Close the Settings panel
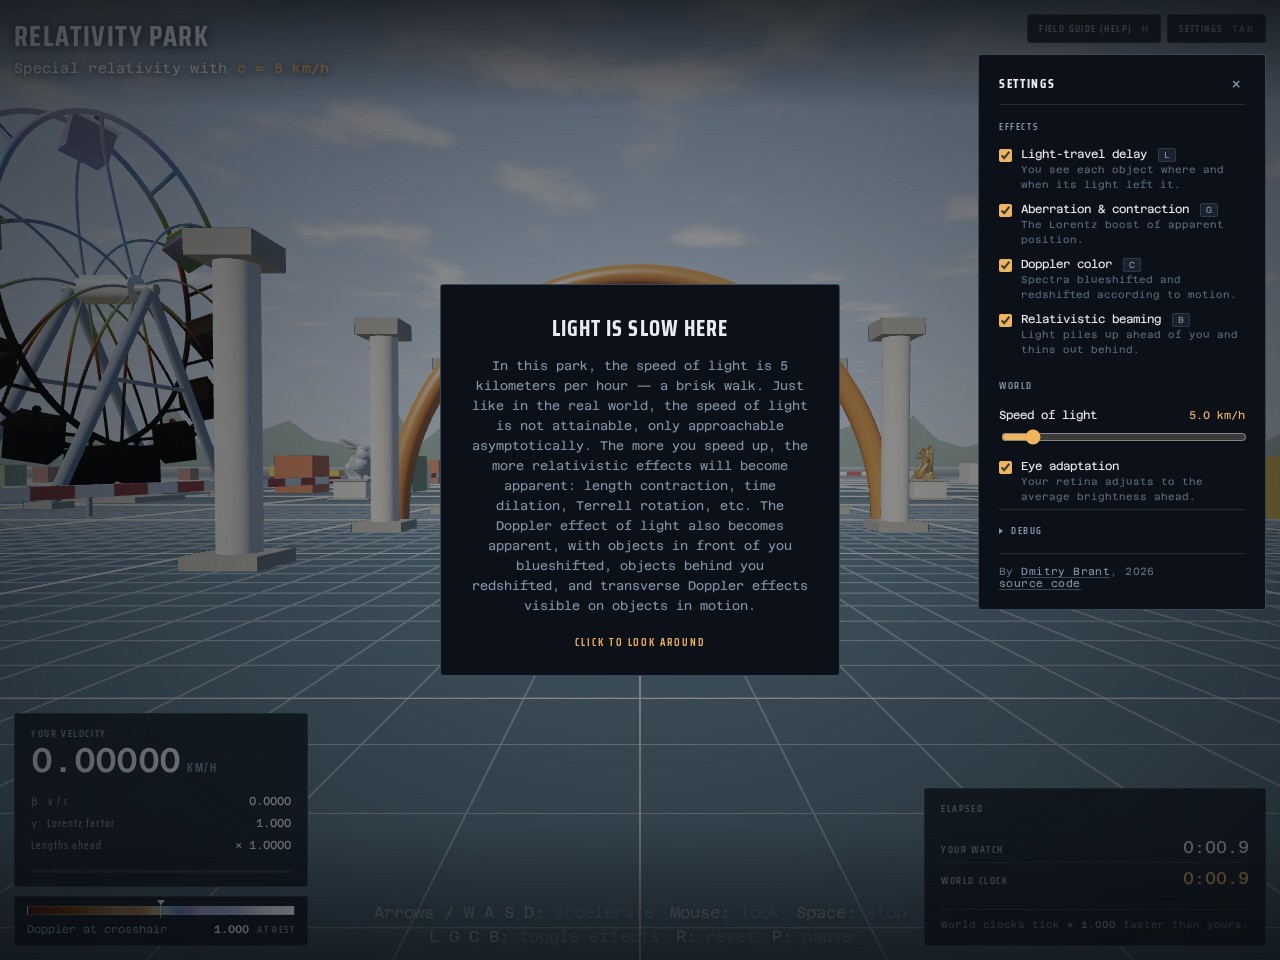The height and width of the screenshot is (960, 1280). (1236, 84)
